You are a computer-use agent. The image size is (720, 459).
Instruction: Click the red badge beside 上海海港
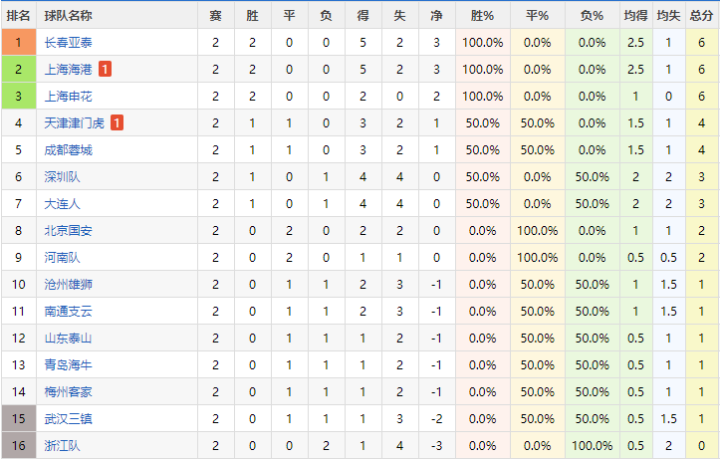[x=105, y=69]
